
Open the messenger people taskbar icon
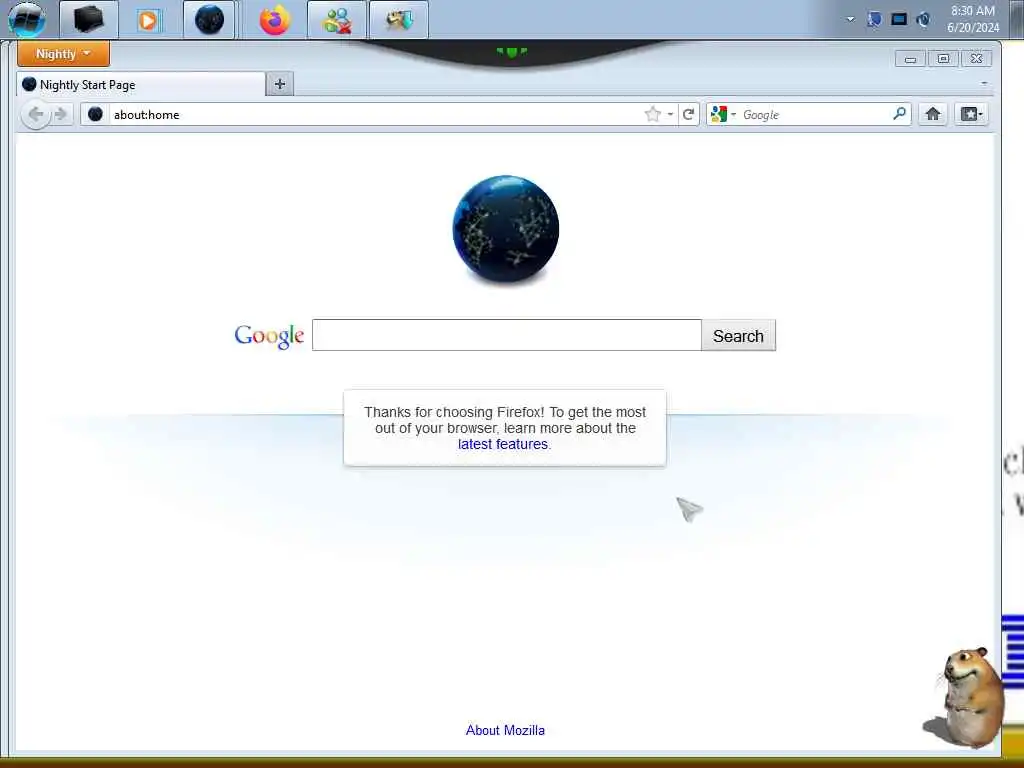336,20
